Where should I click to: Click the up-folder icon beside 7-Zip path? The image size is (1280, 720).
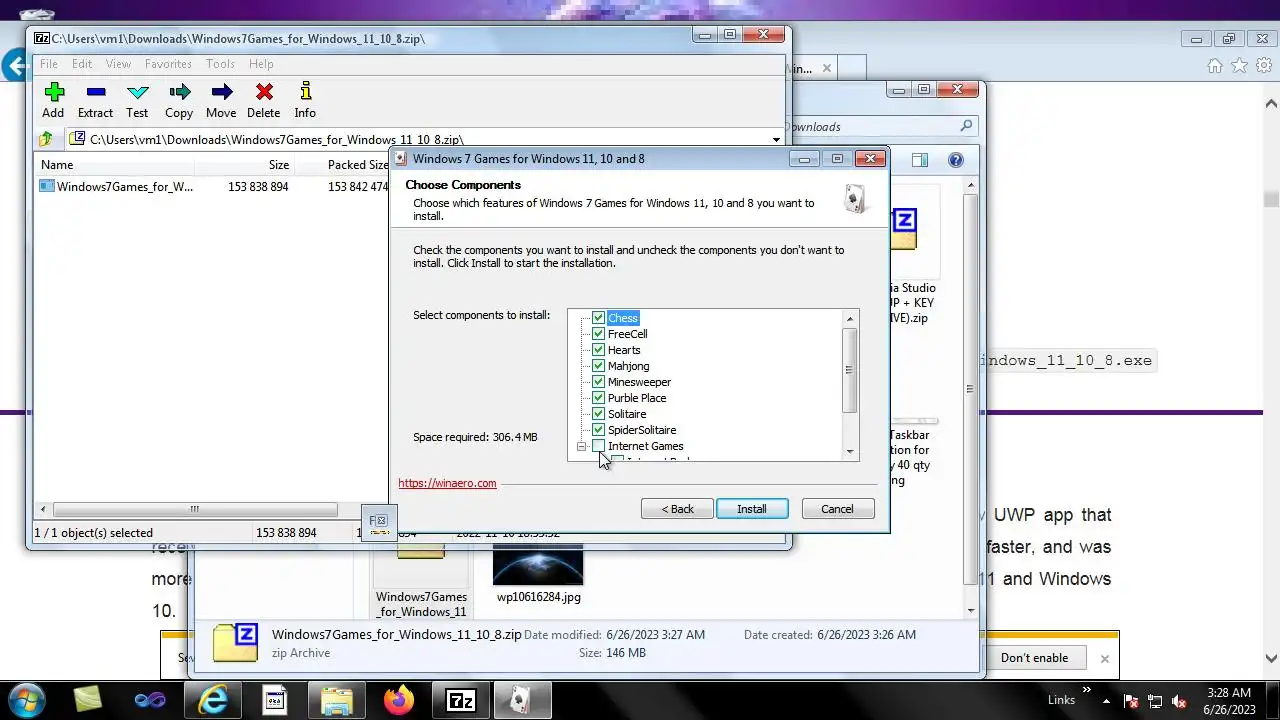(45, 139)
